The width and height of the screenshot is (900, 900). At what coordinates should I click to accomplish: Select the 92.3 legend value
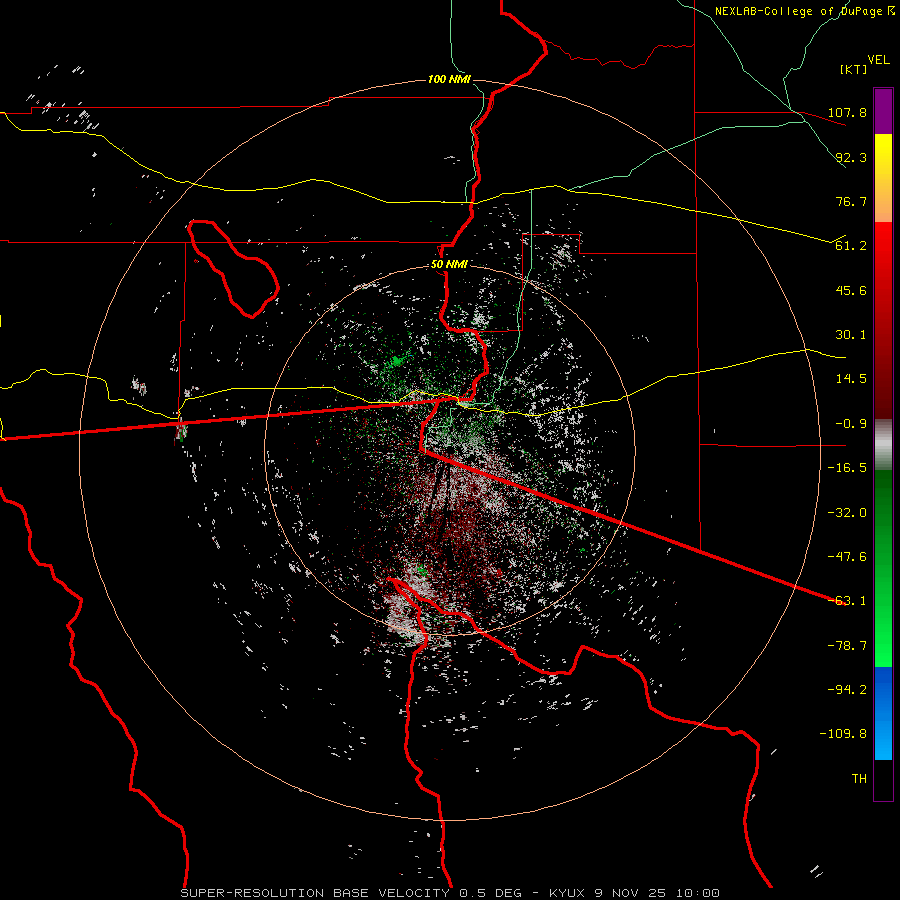850,157
